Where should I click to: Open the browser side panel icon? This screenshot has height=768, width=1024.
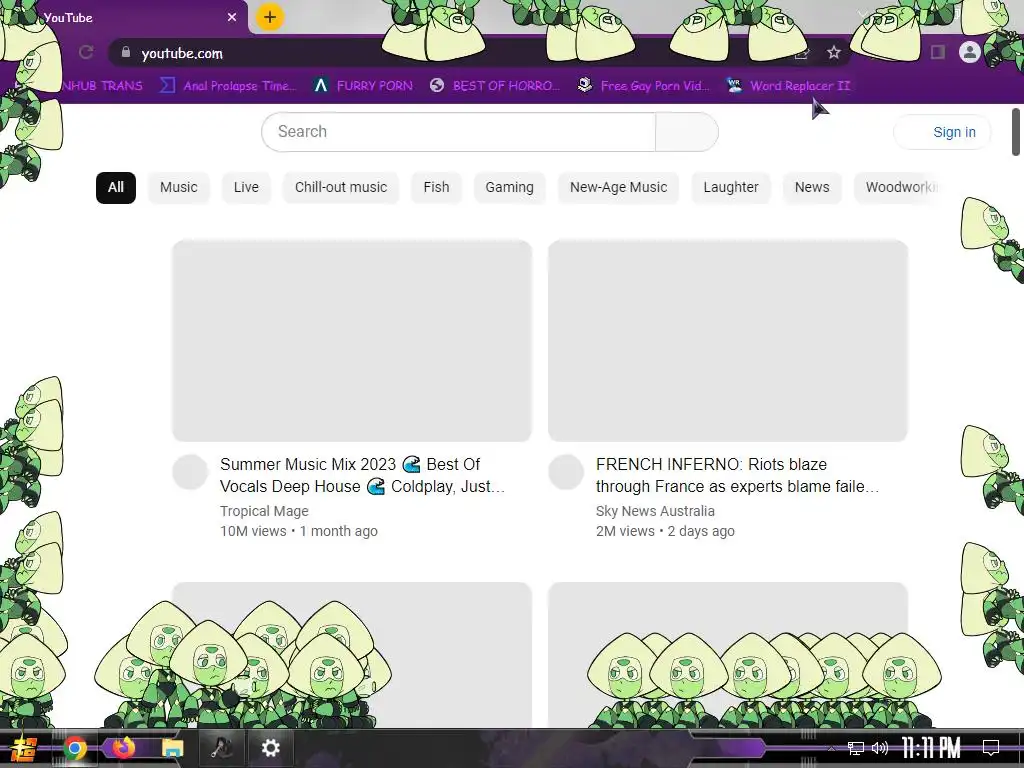click(938, 52)
